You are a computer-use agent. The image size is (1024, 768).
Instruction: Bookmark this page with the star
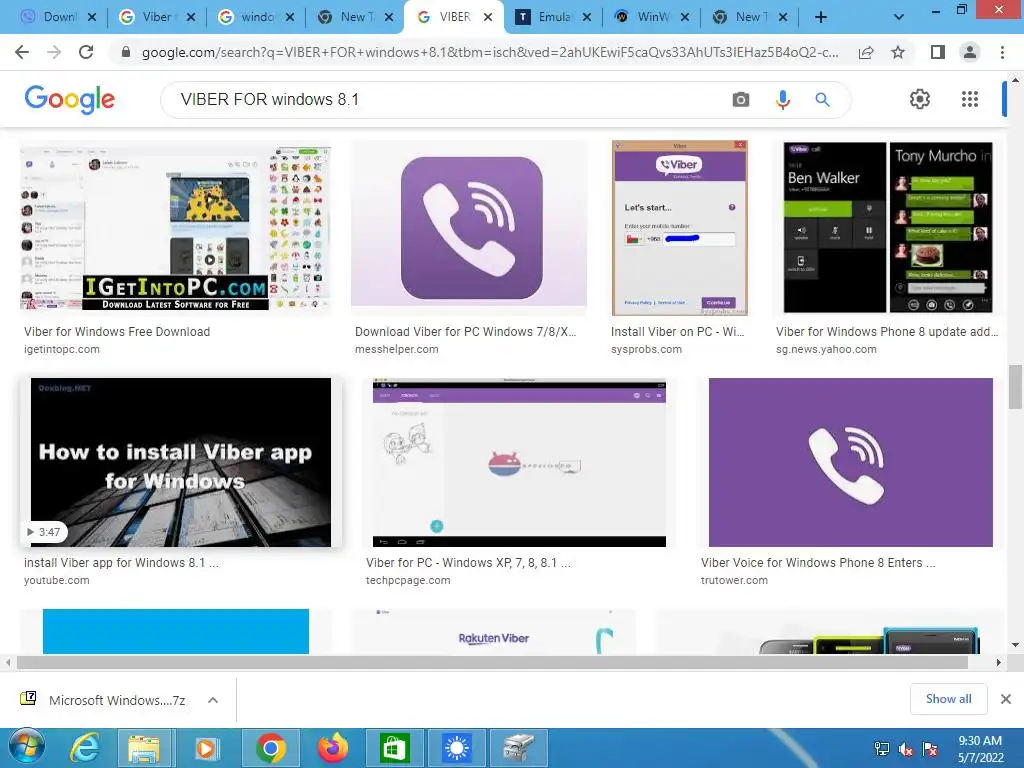[898, 52]
